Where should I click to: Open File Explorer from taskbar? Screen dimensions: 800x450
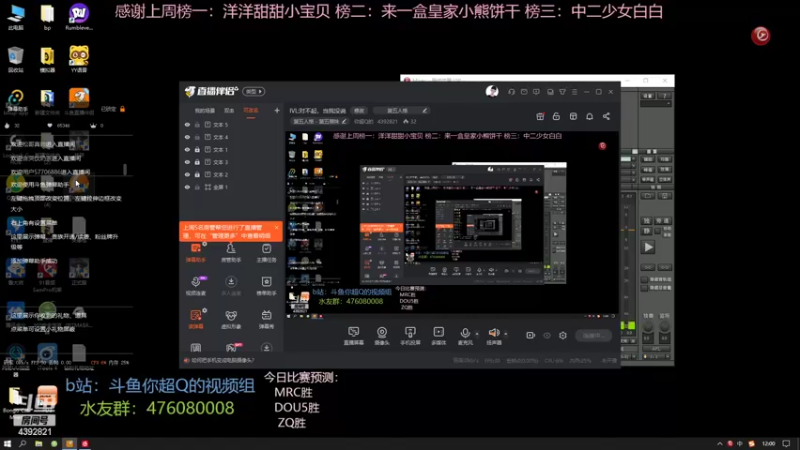pos(39,444)
